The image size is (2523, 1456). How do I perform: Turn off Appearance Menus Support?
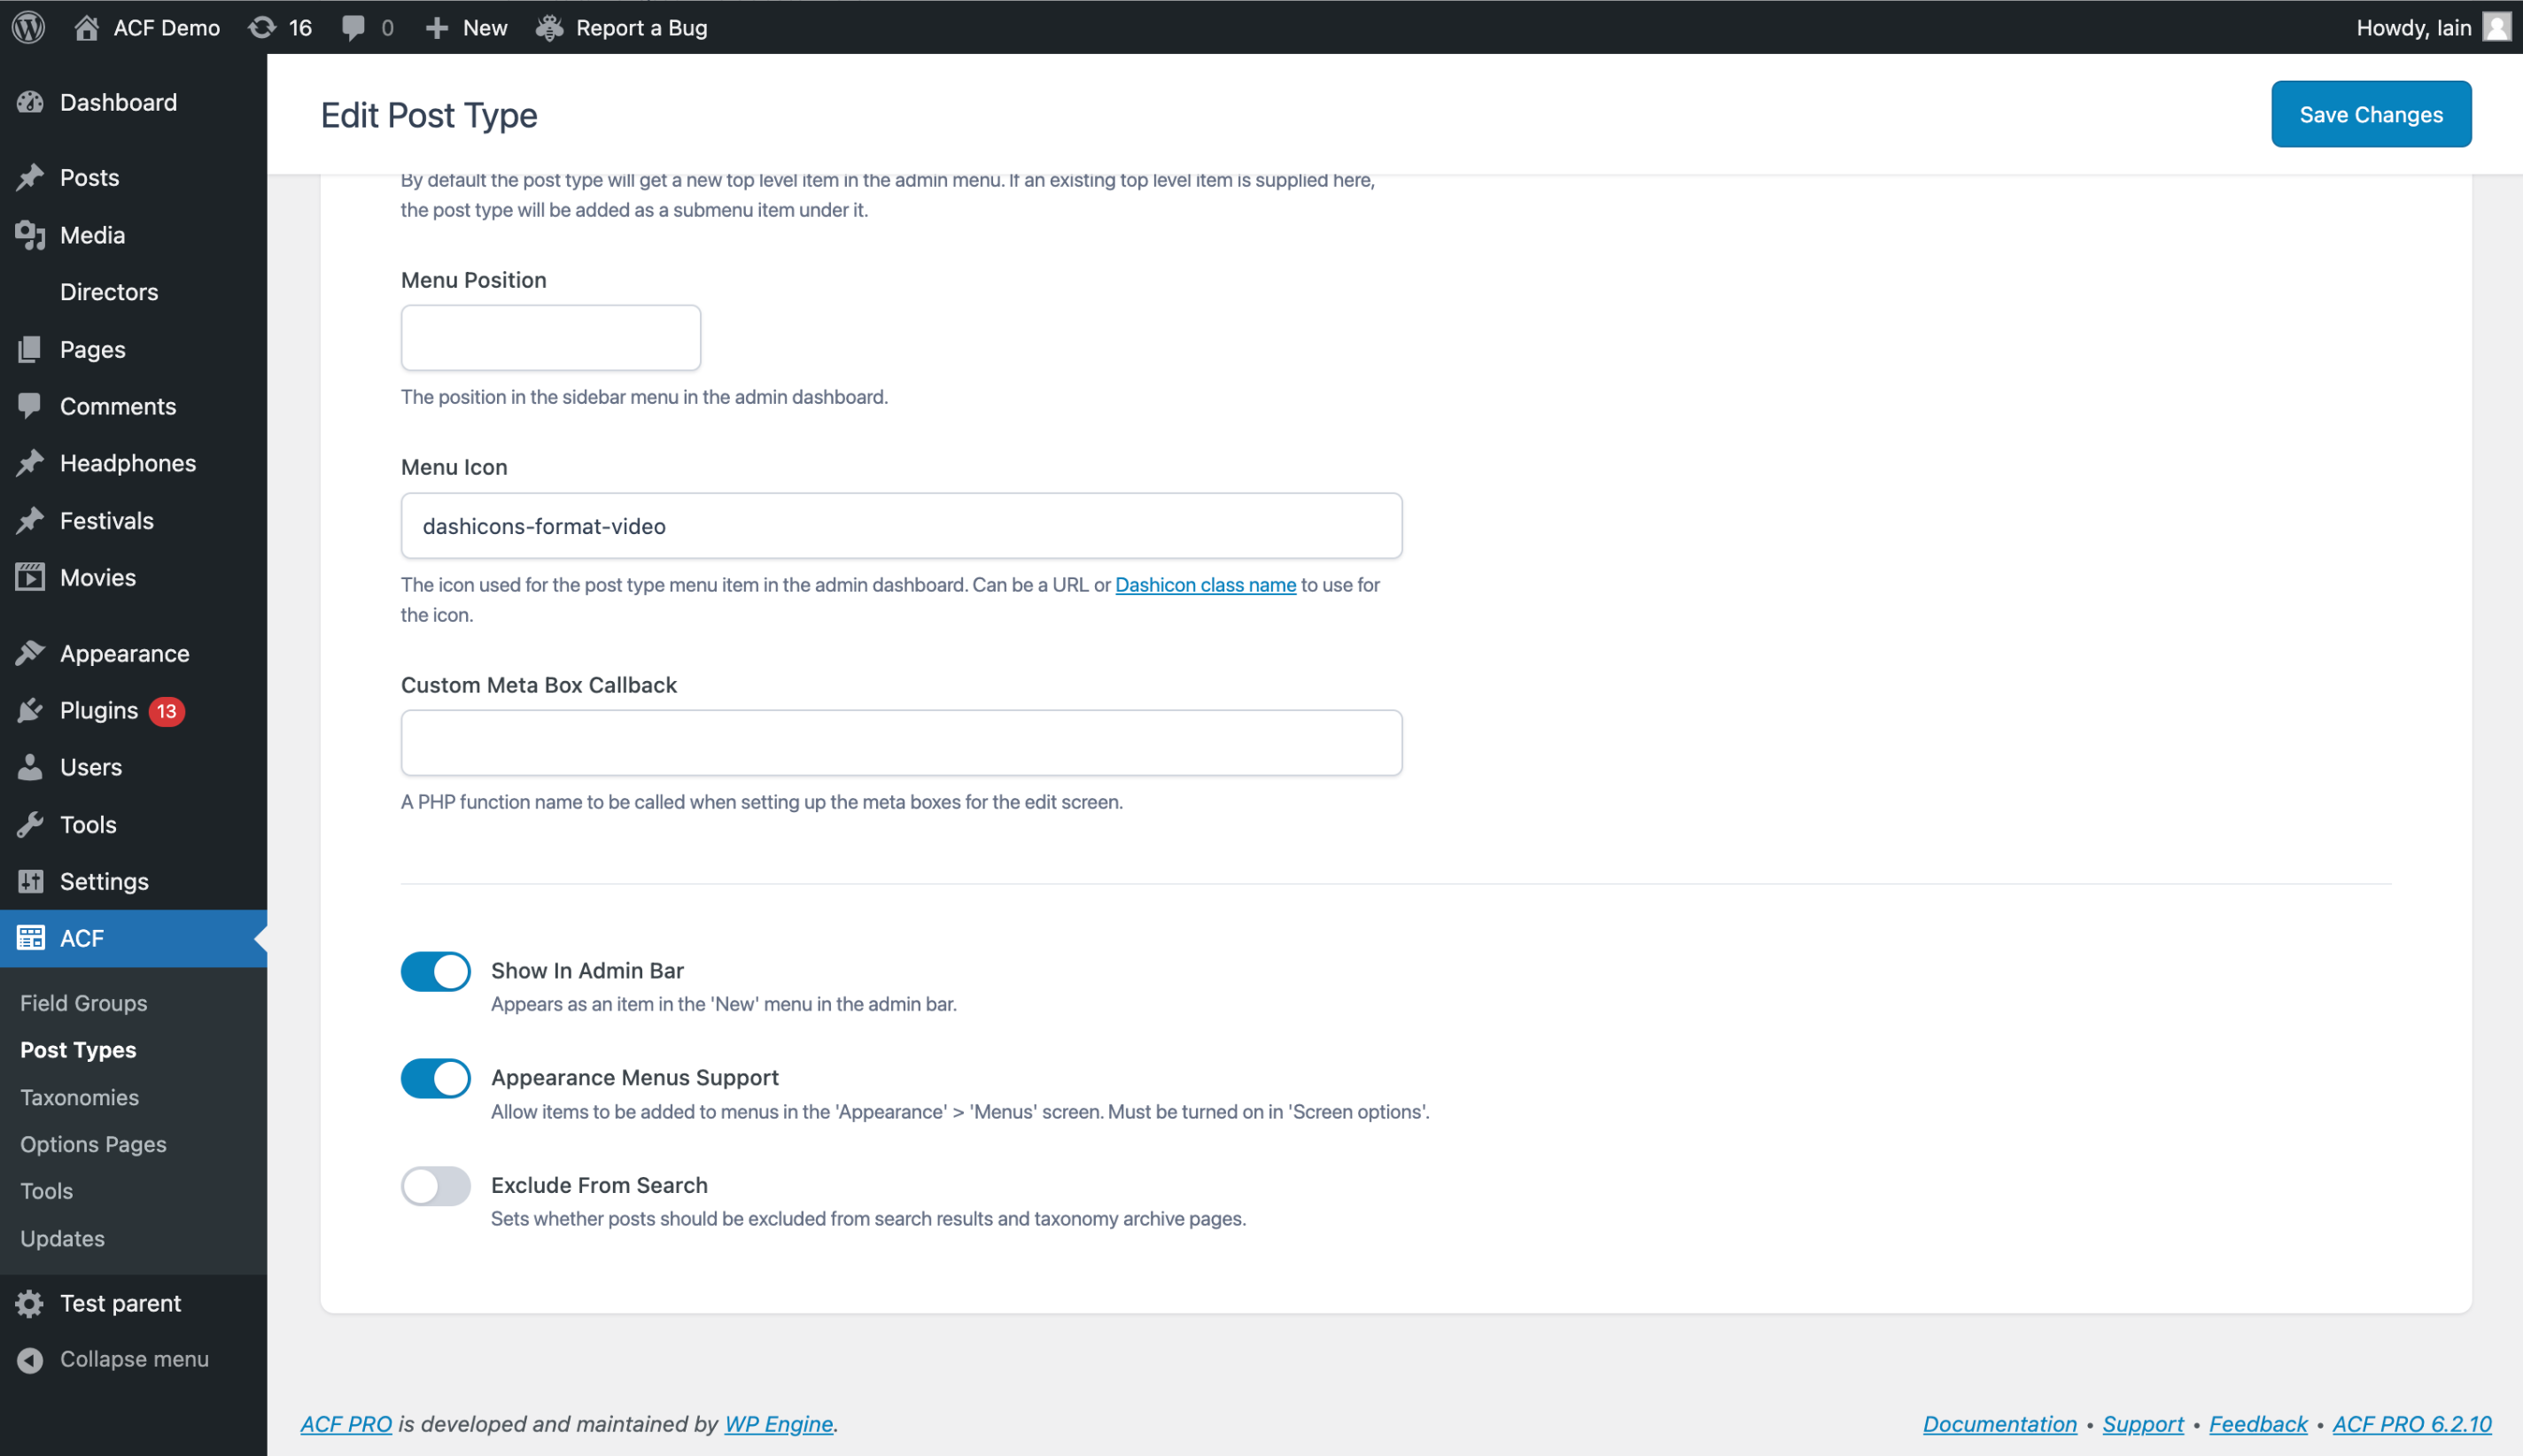click(x=435, y=1078)
